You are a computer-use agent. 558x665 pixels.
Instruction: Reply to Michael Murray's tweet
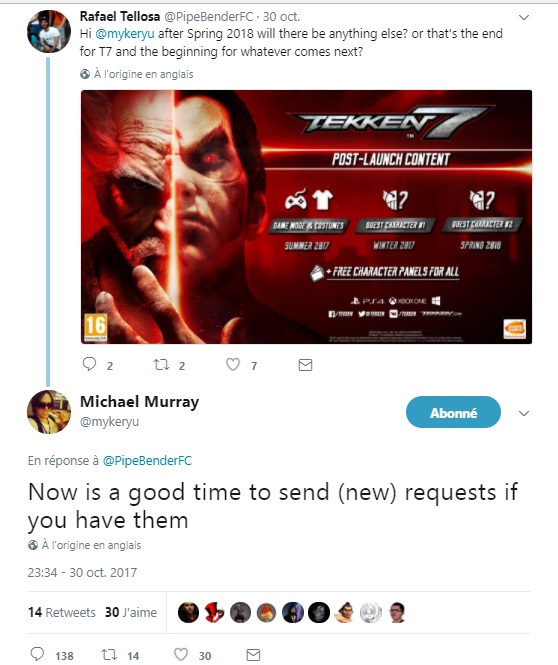(x=37, y=654)
